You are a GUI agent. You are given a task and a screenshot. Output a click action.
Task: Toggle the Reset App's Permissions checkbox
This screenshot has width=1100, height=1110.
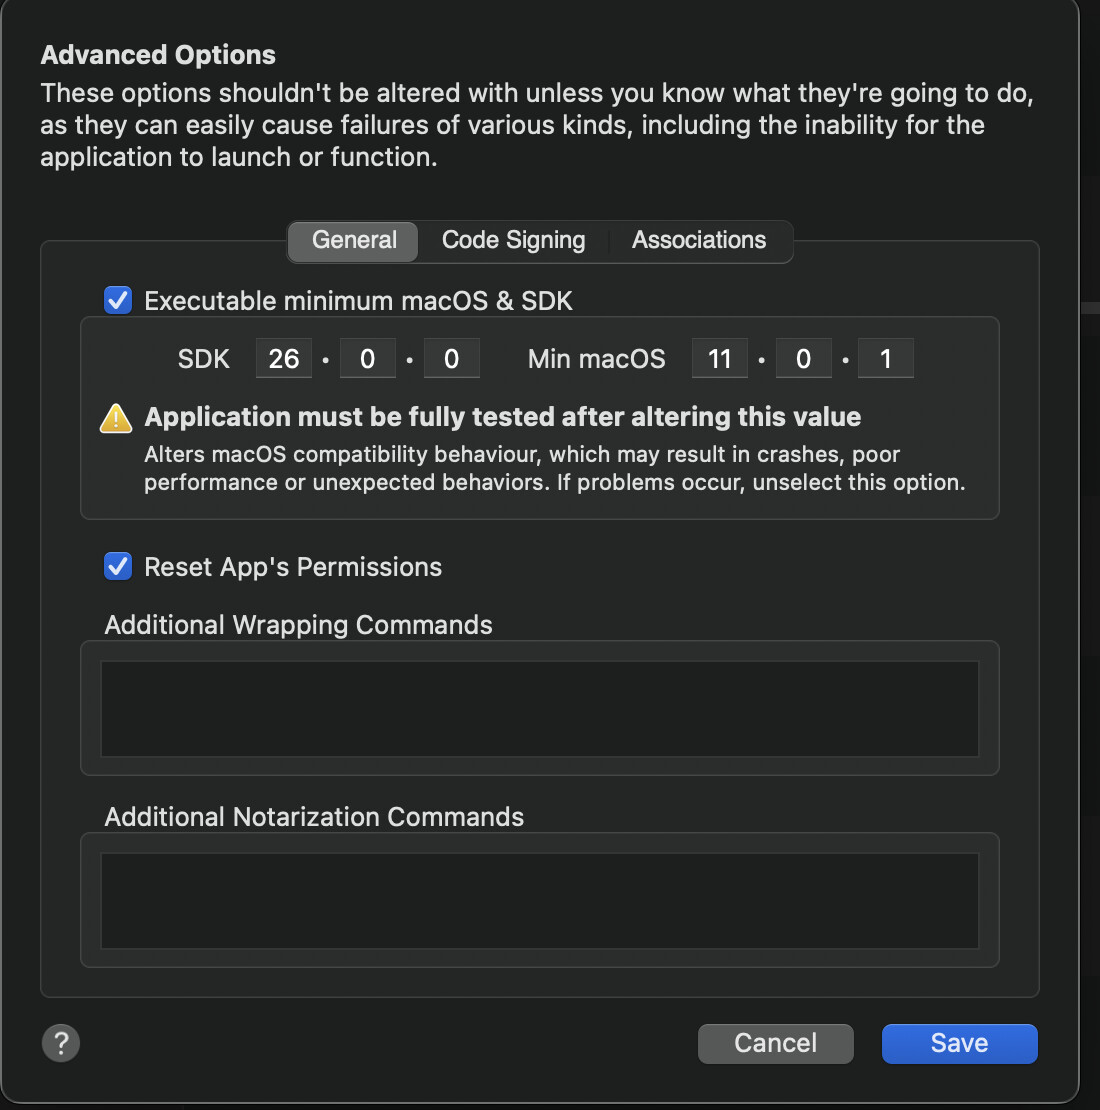pyautogui.click(x=118, y=567)
